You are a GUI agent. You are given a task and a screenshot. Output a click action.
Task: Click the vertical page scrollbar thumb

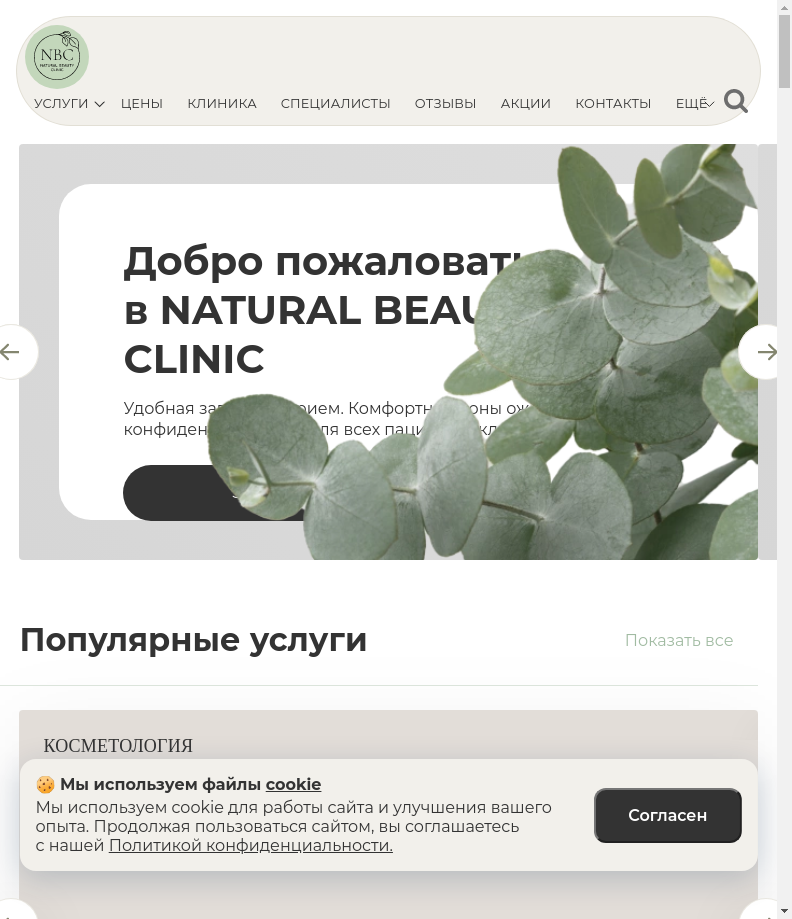click(x=784, y=52)
